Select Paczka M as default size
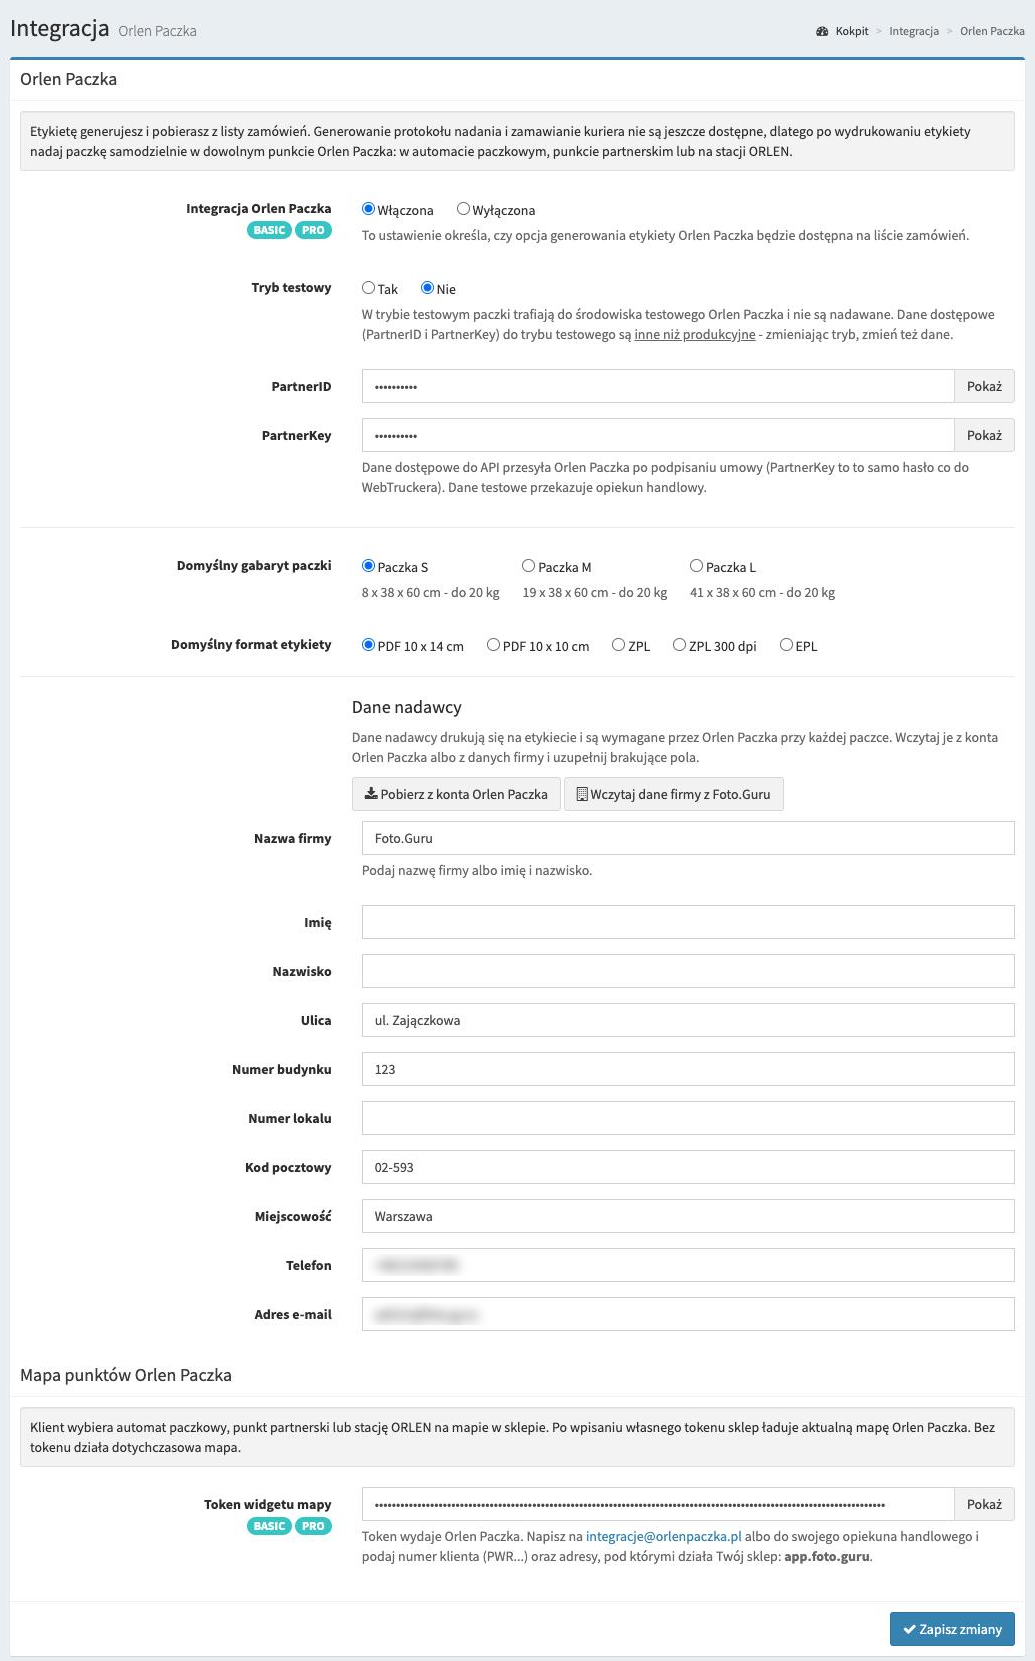 (x=528, y=566)
